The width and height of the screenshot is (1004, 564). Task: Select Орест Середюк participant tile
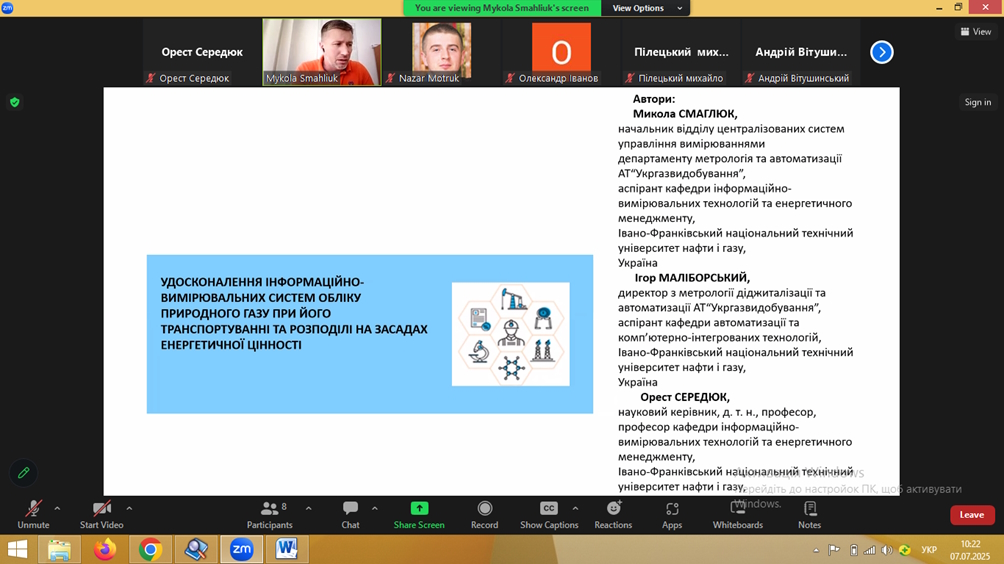pyautogui.click(x=202, y=52)
